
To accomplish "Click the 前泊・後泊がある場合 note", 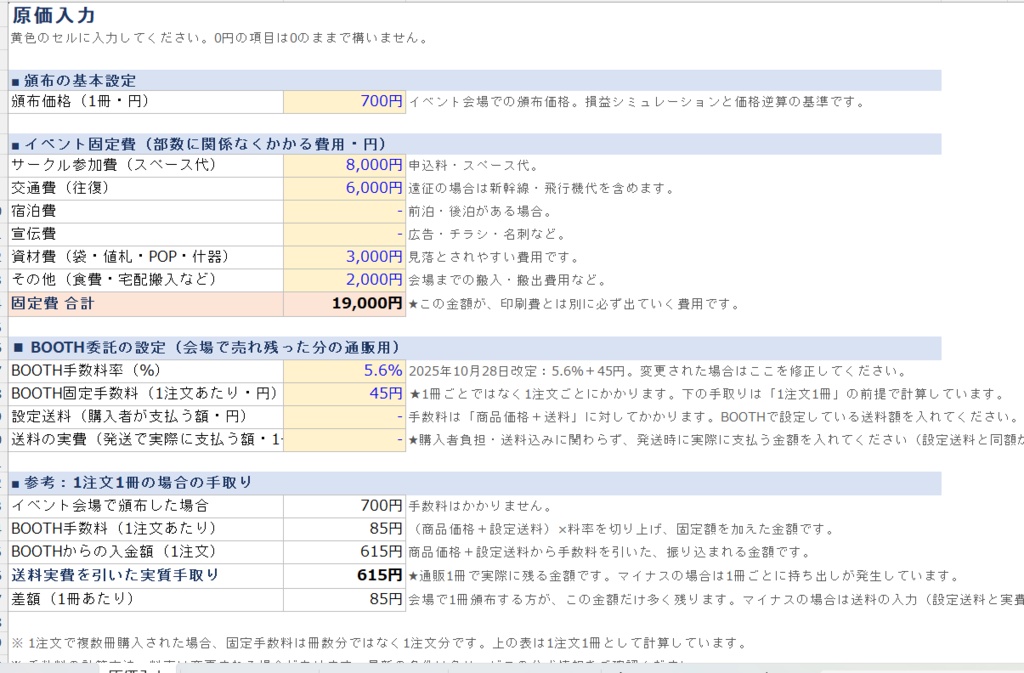I will (x=480, y=211).
